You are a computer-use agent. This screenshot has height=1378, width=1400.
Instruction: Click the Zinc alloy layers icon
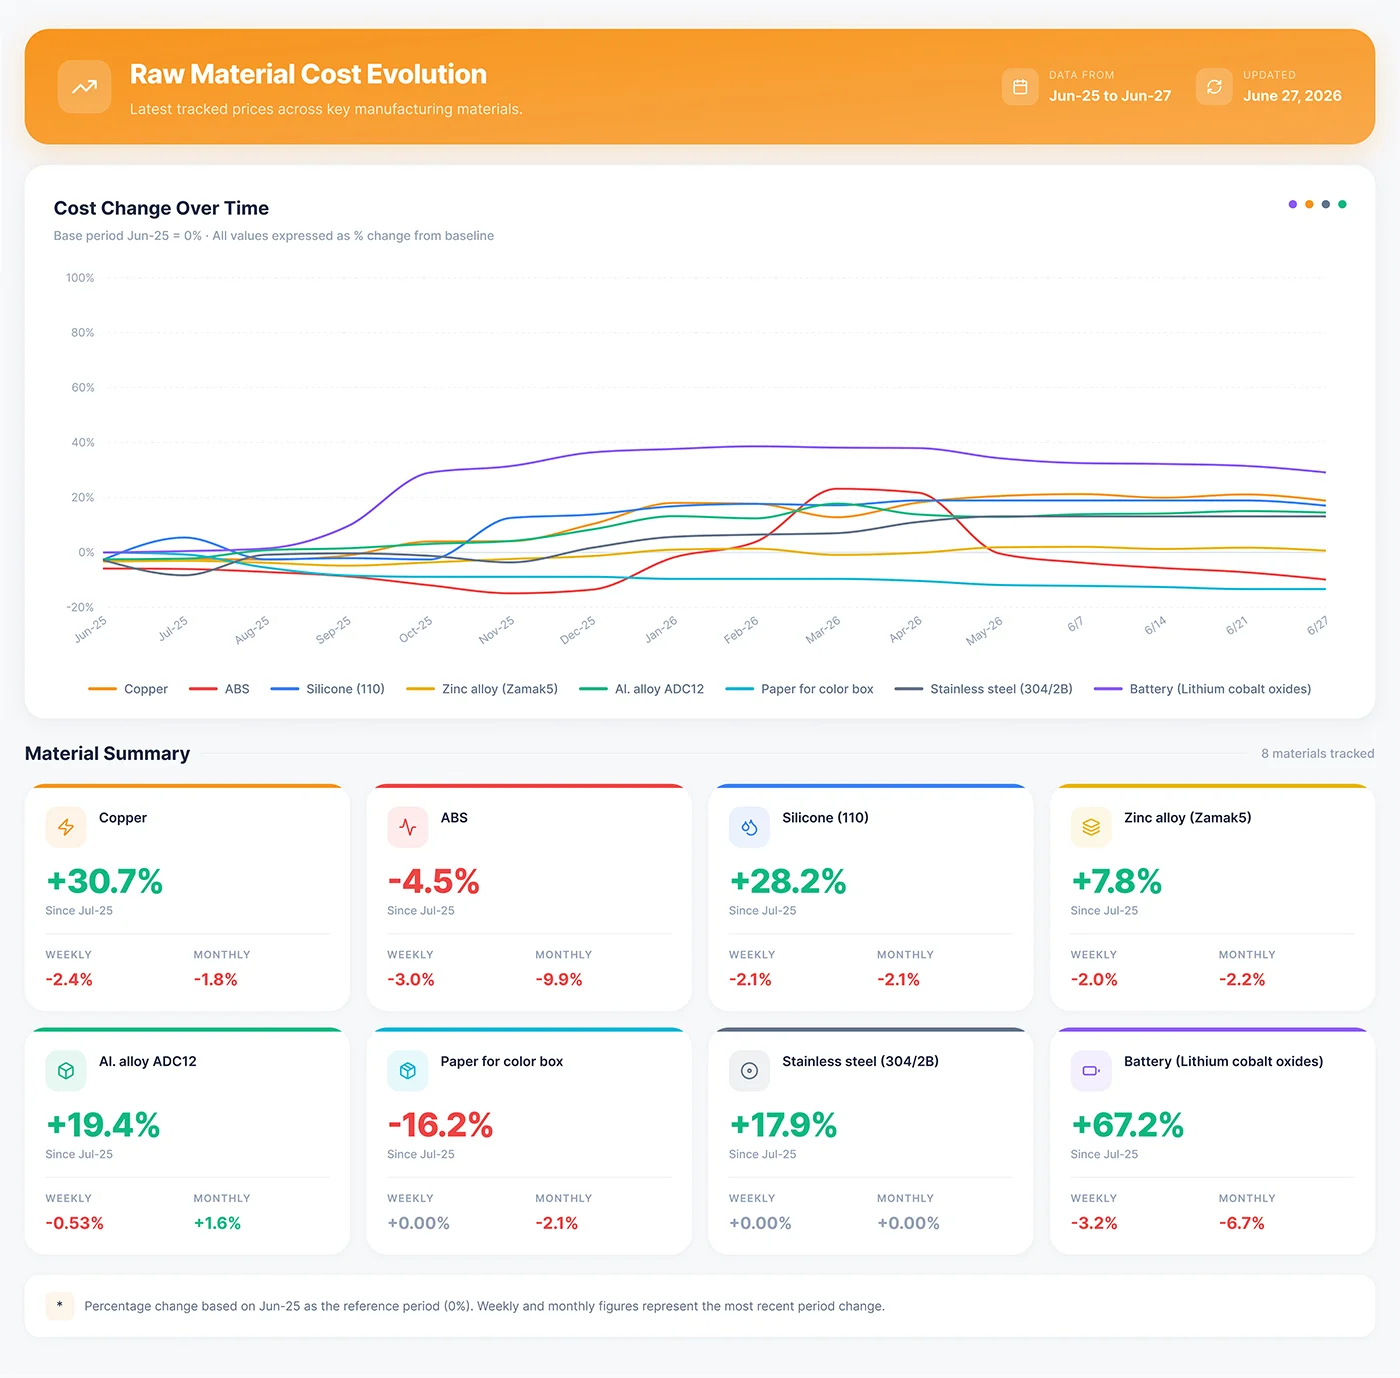point(1091,827)
